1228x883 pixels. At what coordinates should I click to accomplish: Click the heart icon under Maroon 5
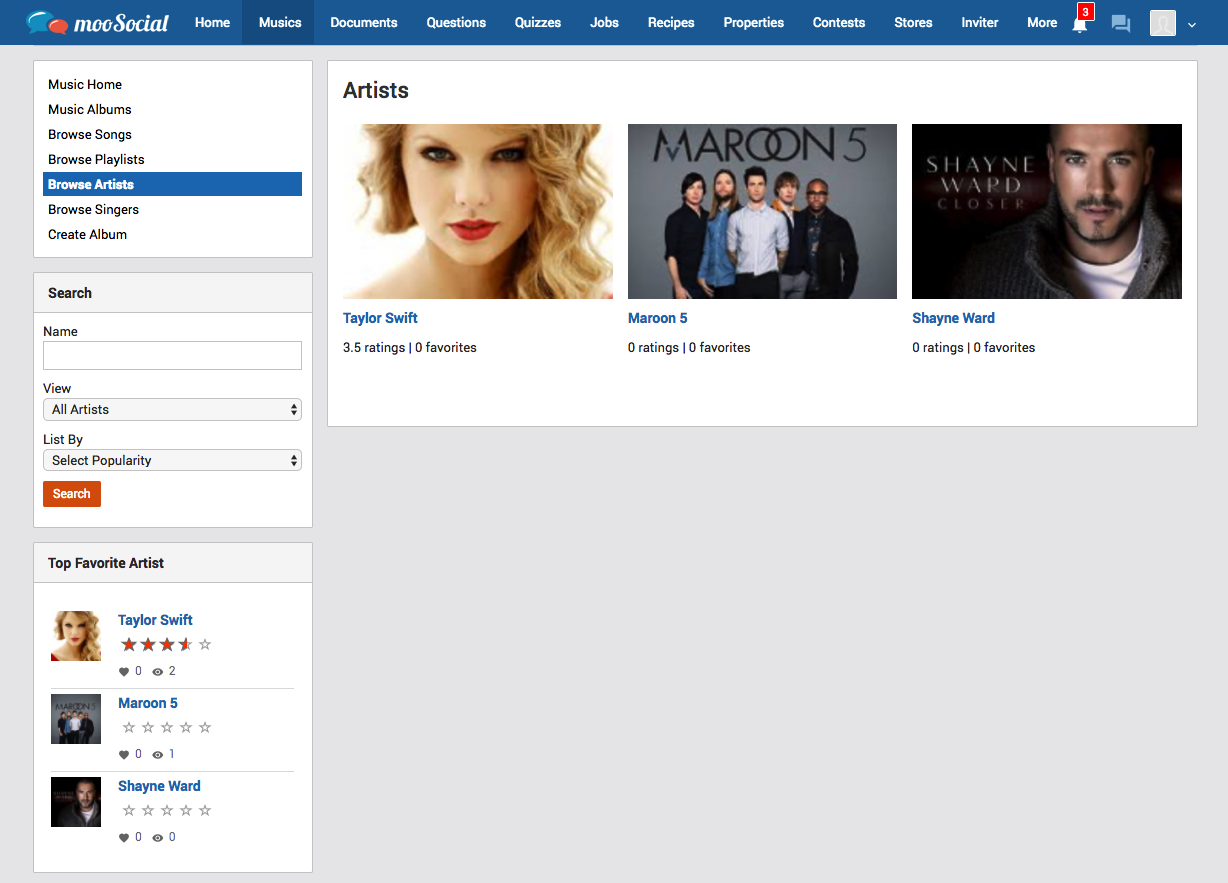(124, 755)
